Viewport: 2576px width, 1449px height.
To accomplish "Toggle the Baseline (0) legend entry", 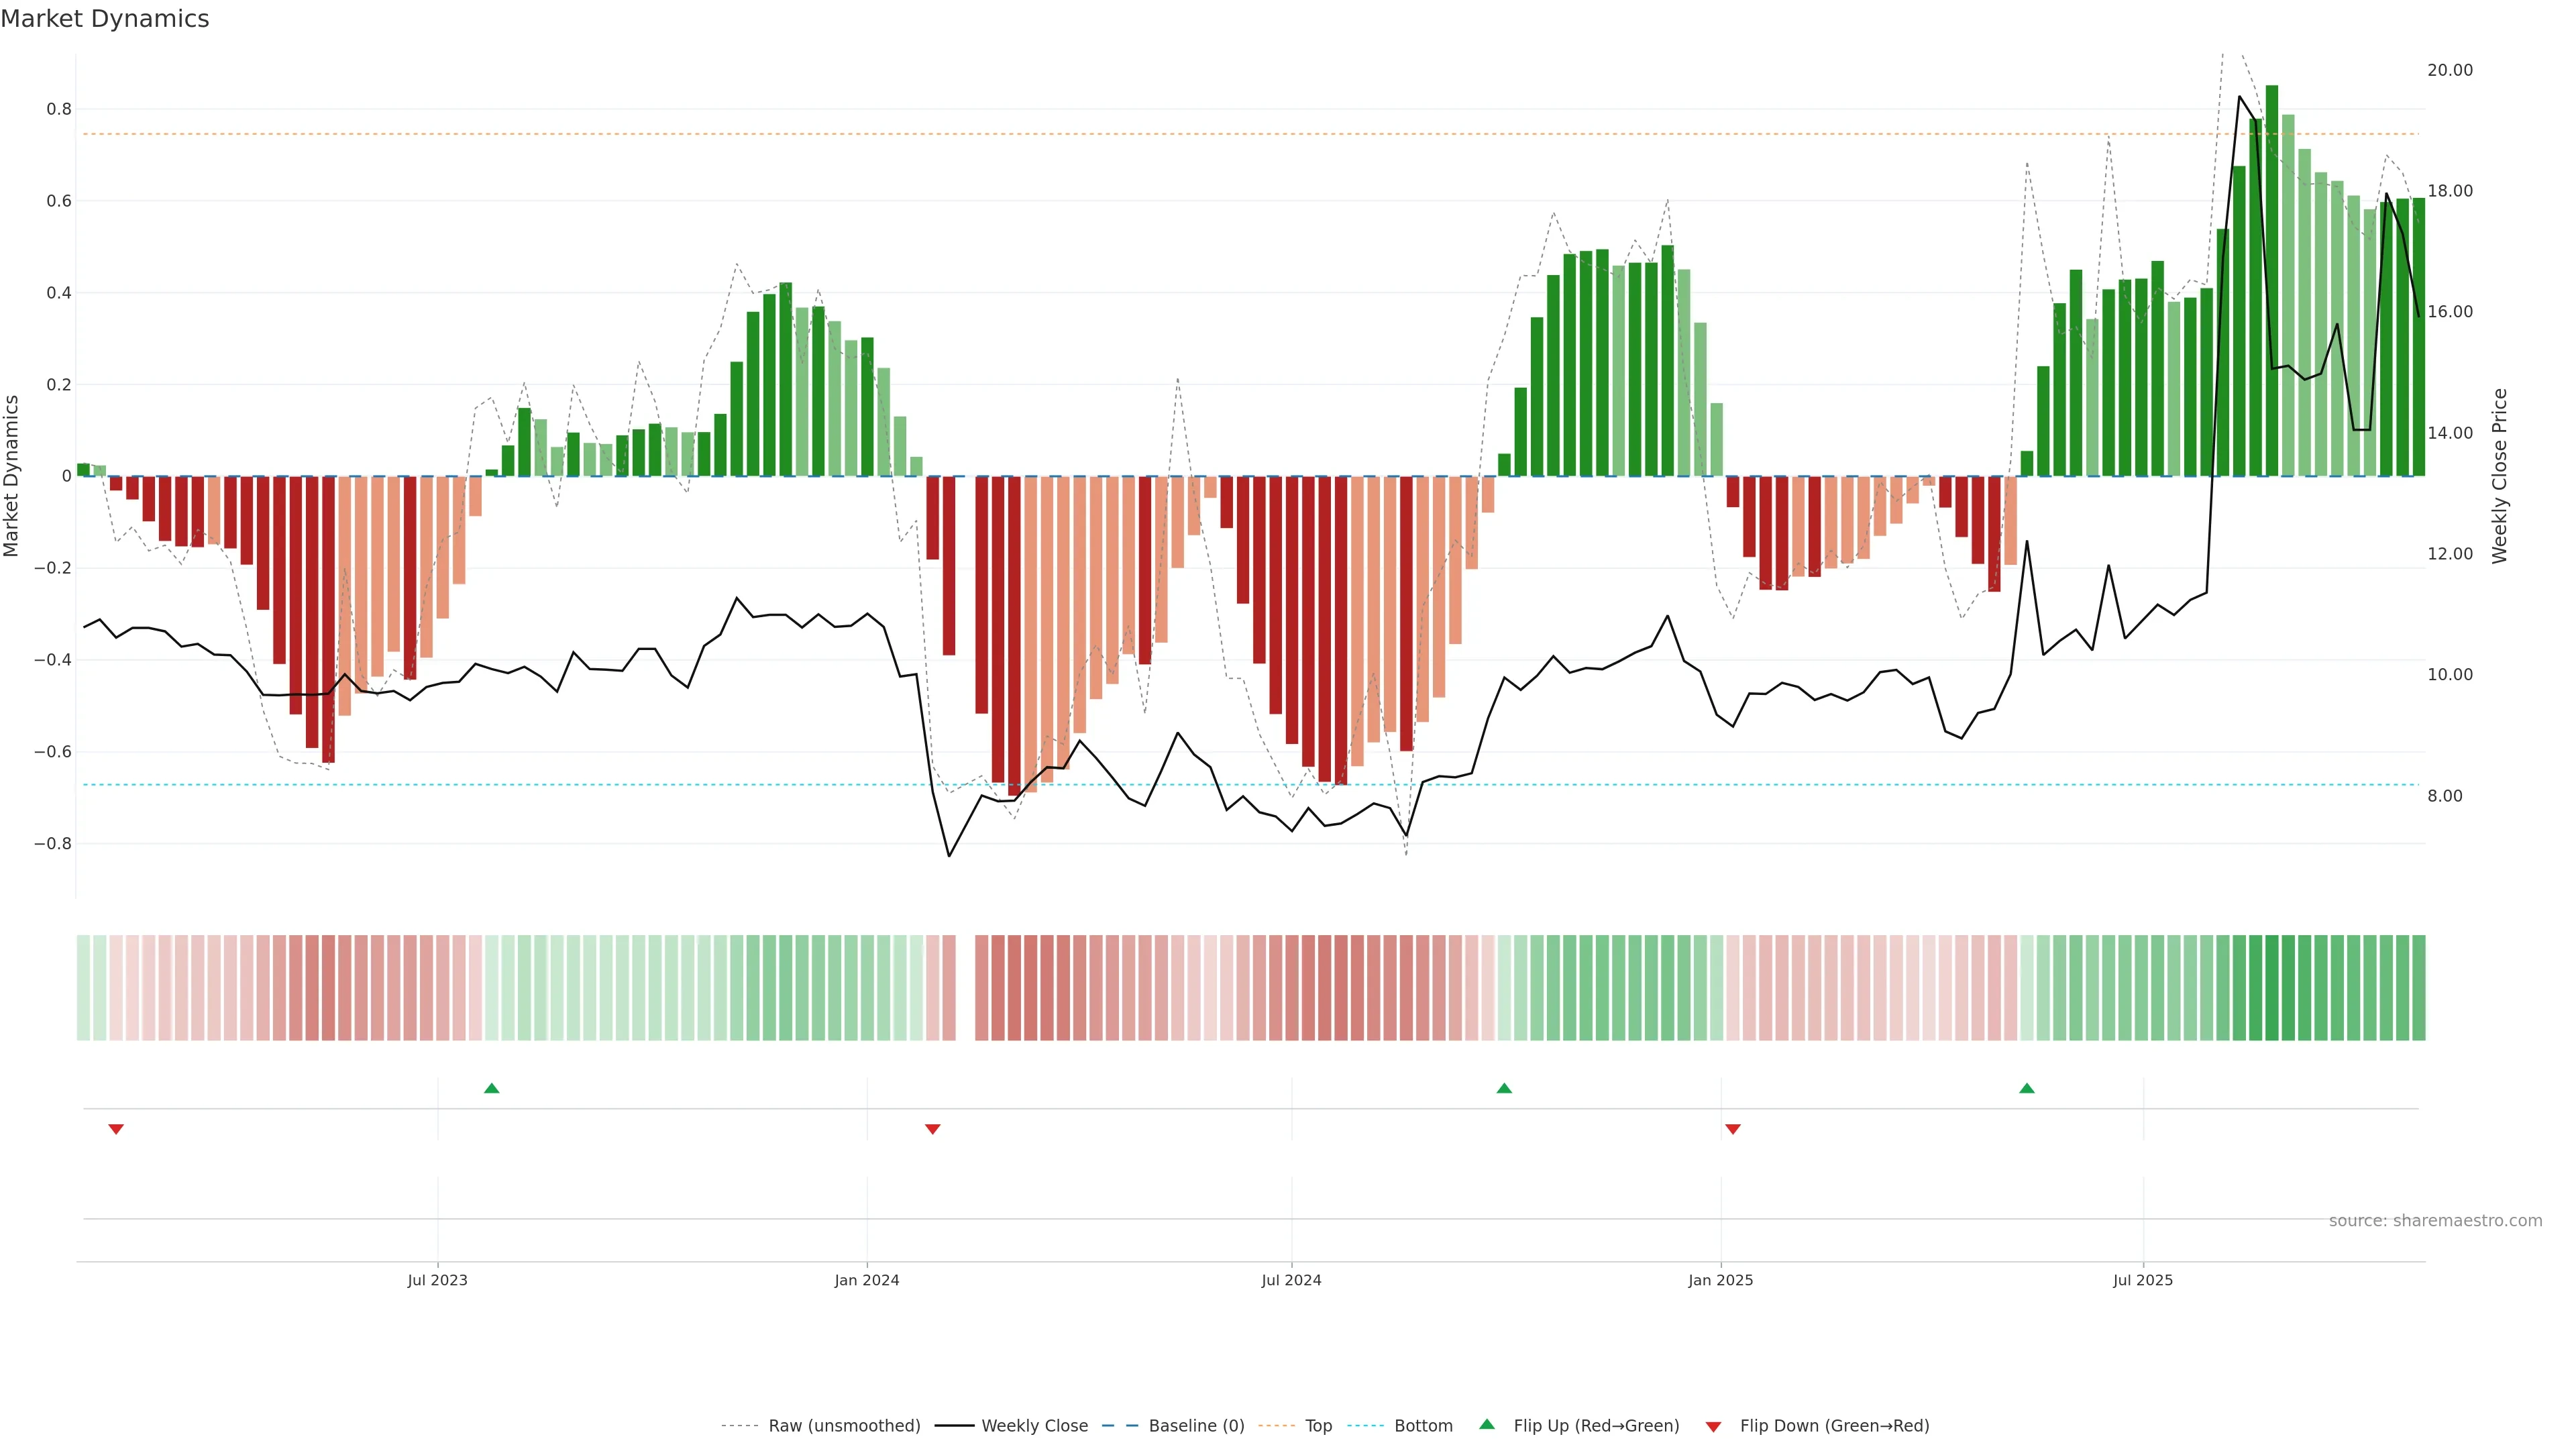I will [x=1196, y=1425].
